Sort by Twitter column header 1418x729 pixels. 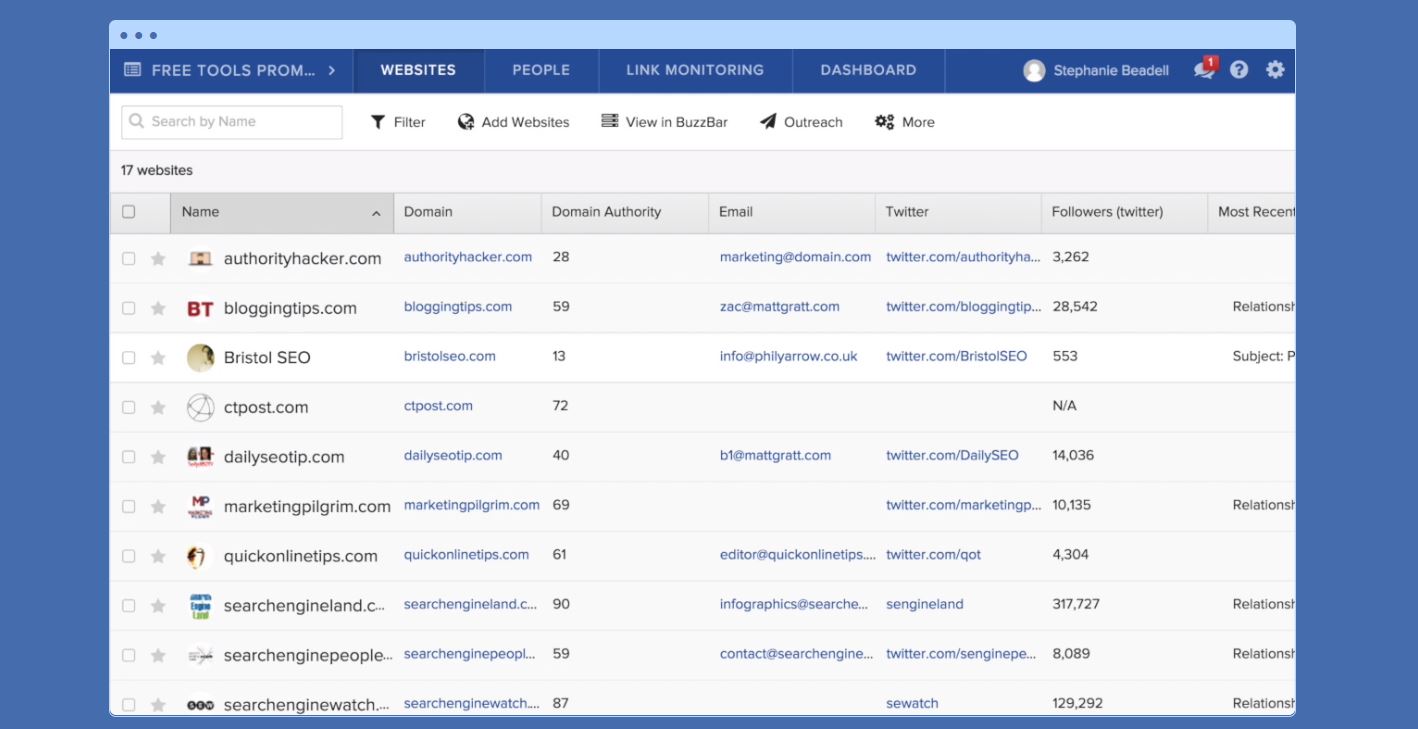pos(958,212)
